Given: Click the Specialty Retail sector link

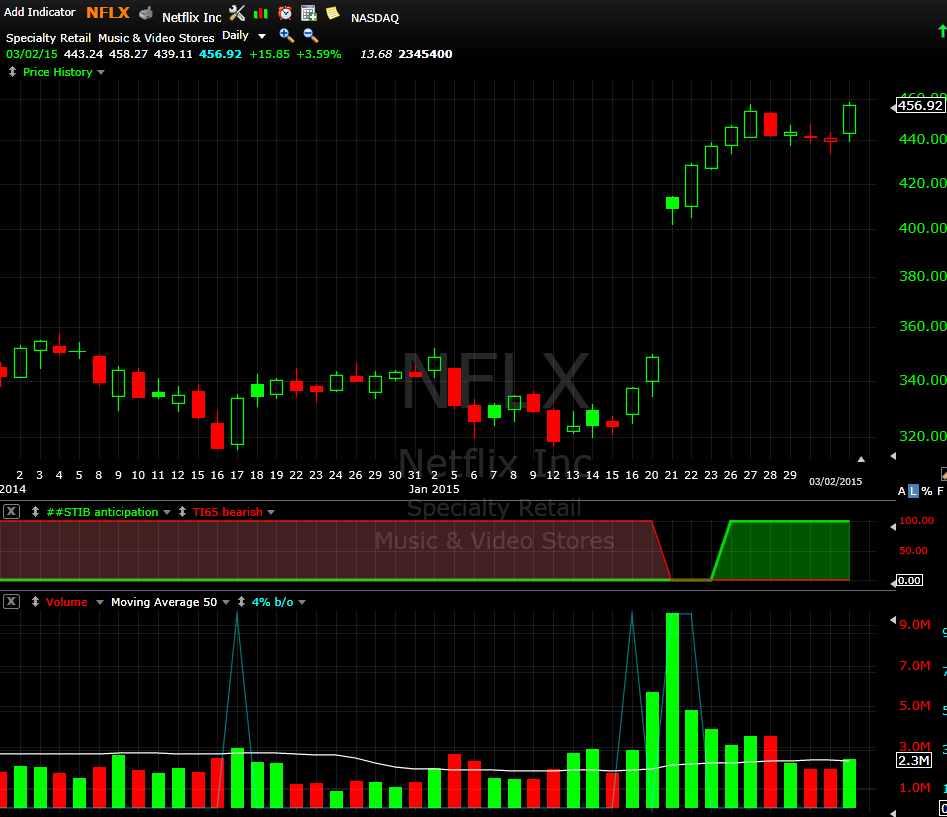Looking at the screenshot, I should coord(48,38).
